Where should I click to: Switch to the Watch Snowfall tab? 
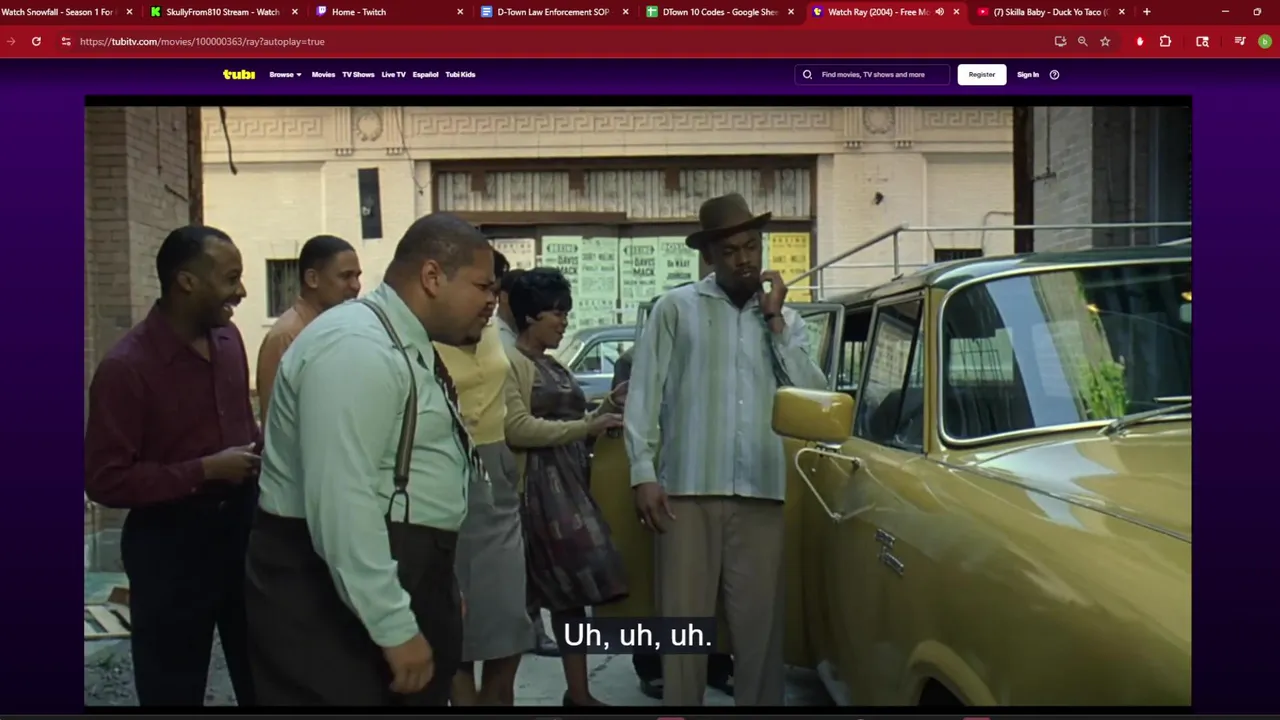click(60, 12)
